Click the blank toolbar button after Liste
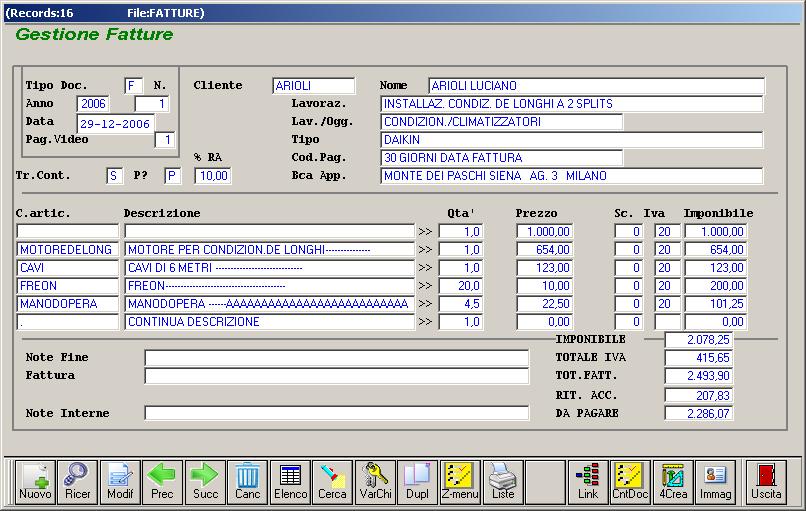The image size is (806, 511). [x=545, y=481]
